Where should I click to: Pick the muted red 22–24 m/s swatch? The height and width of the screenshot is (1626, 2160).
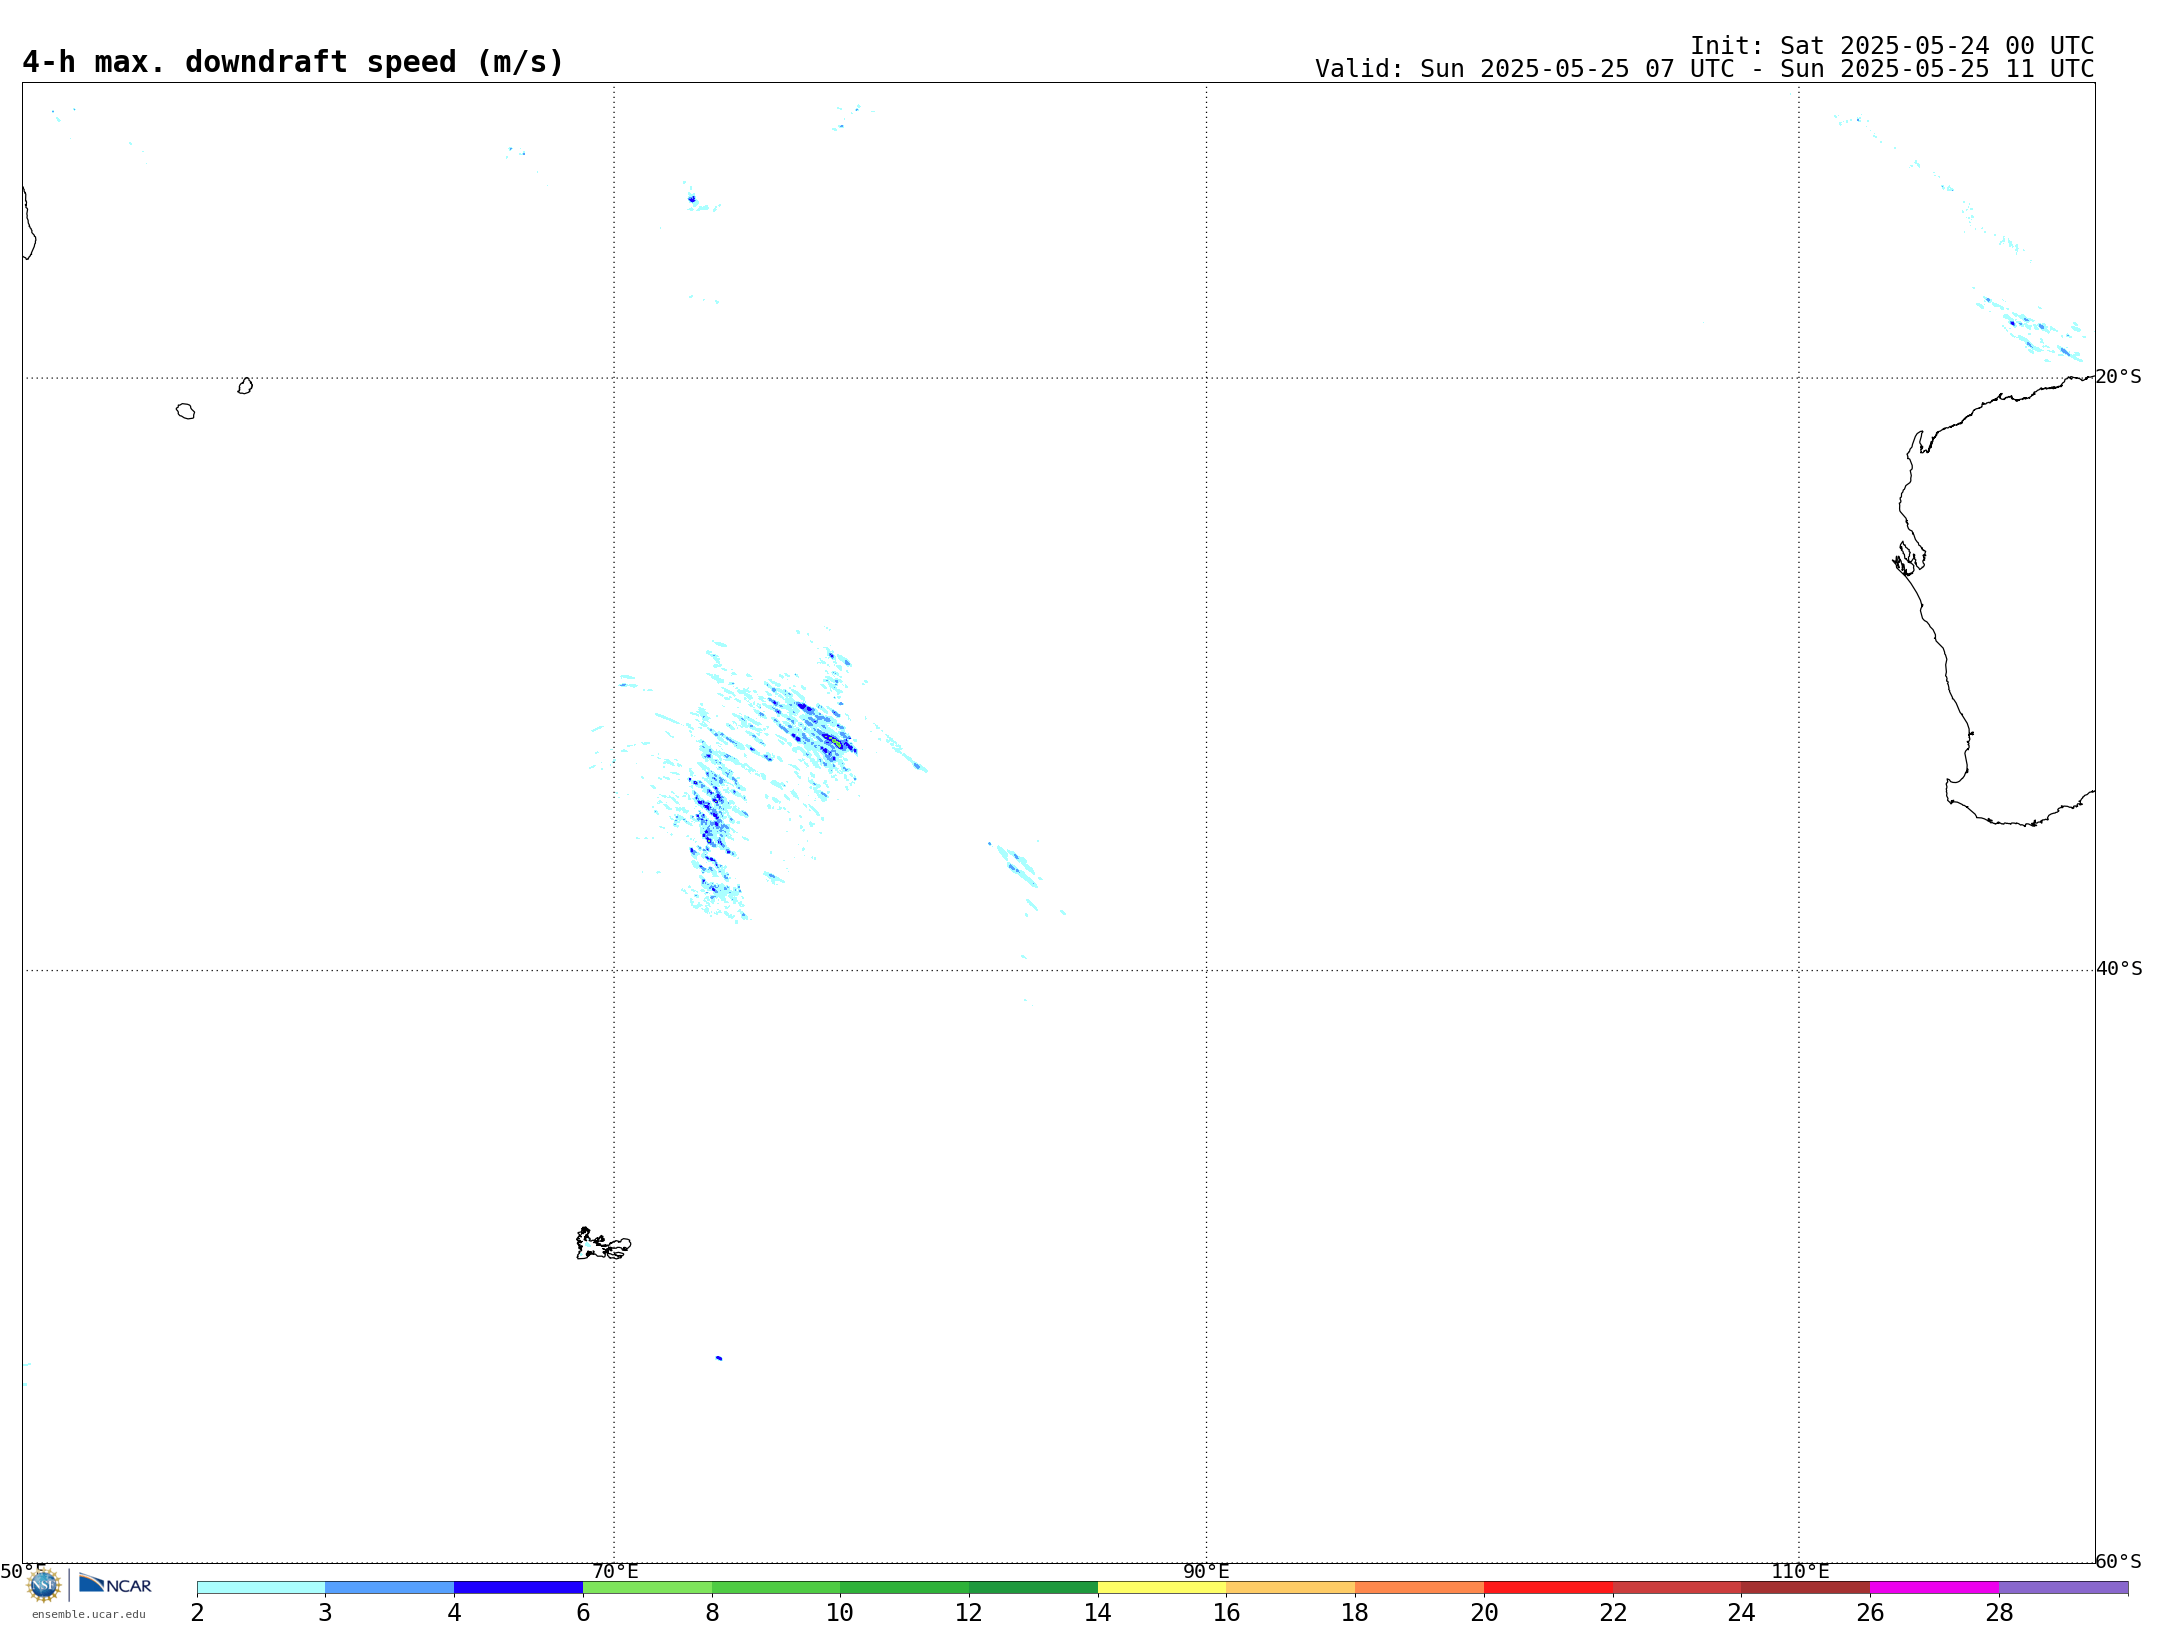pyautogui.click(x=1677, y=1588)
